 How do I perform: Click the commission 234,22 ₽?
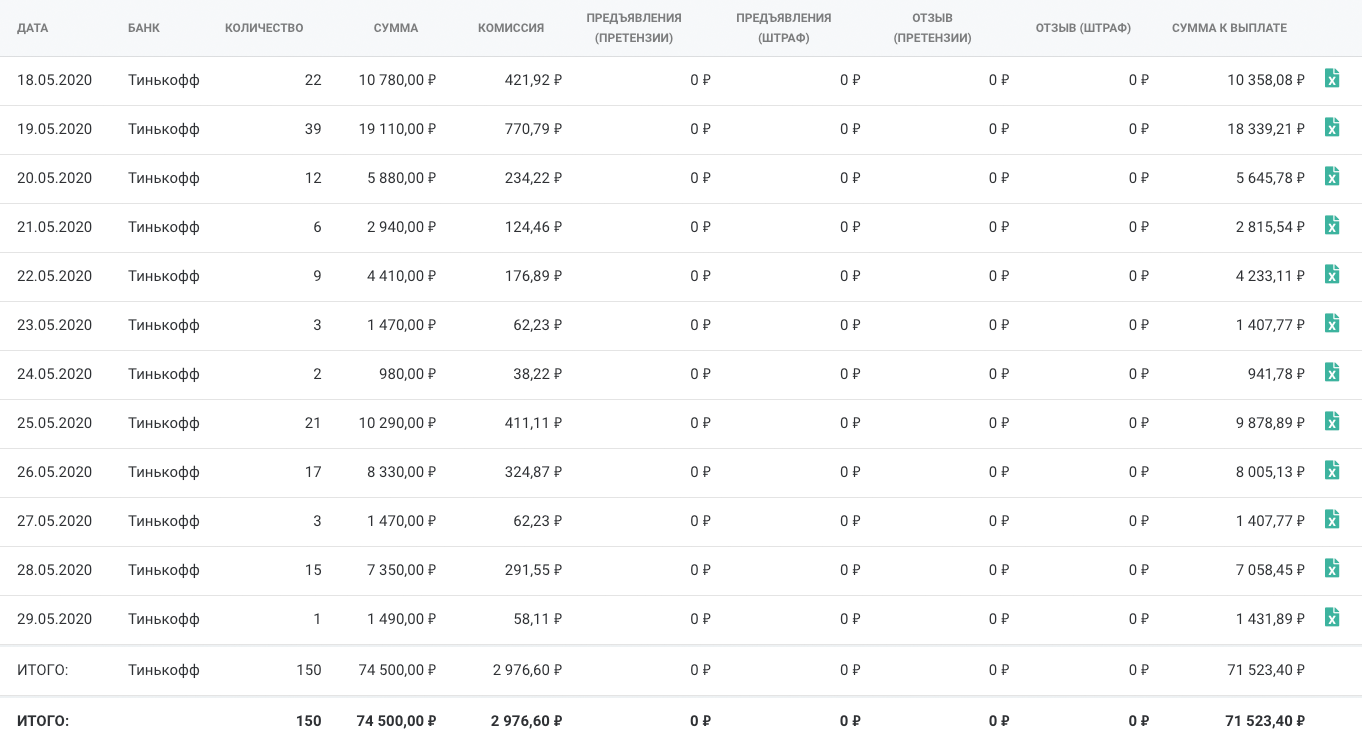[534, 178]
